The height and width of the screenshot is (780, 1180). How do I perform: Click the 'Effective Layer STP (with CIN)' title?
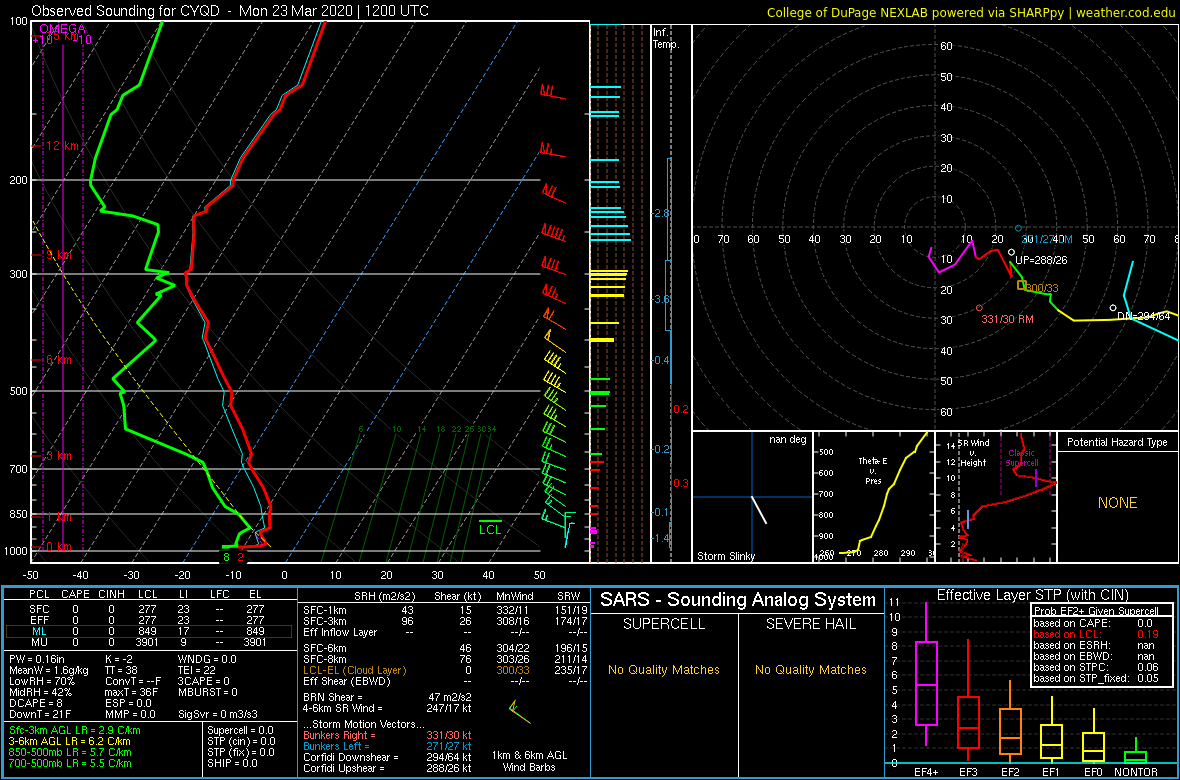click(1032, 595)
